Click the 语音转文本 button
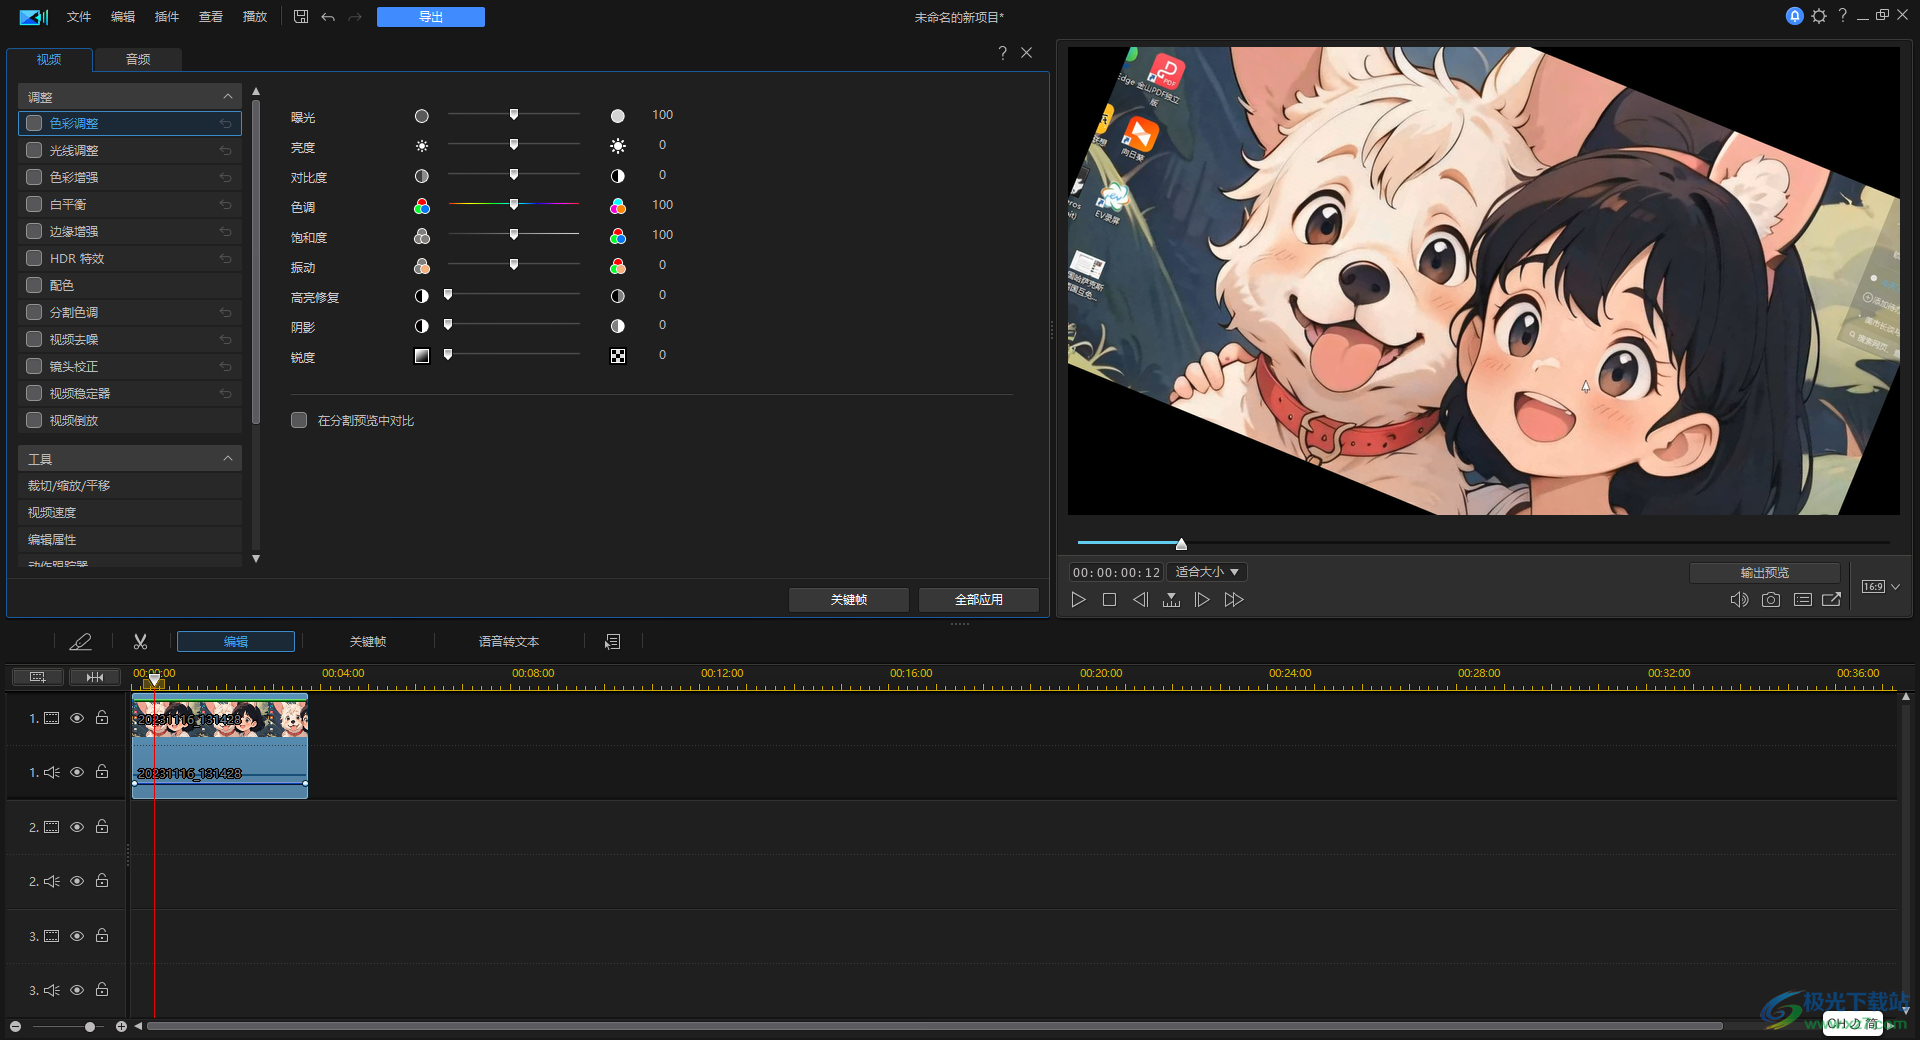This screenshot has height=1040, width=1920. click(x=509, y=642)
